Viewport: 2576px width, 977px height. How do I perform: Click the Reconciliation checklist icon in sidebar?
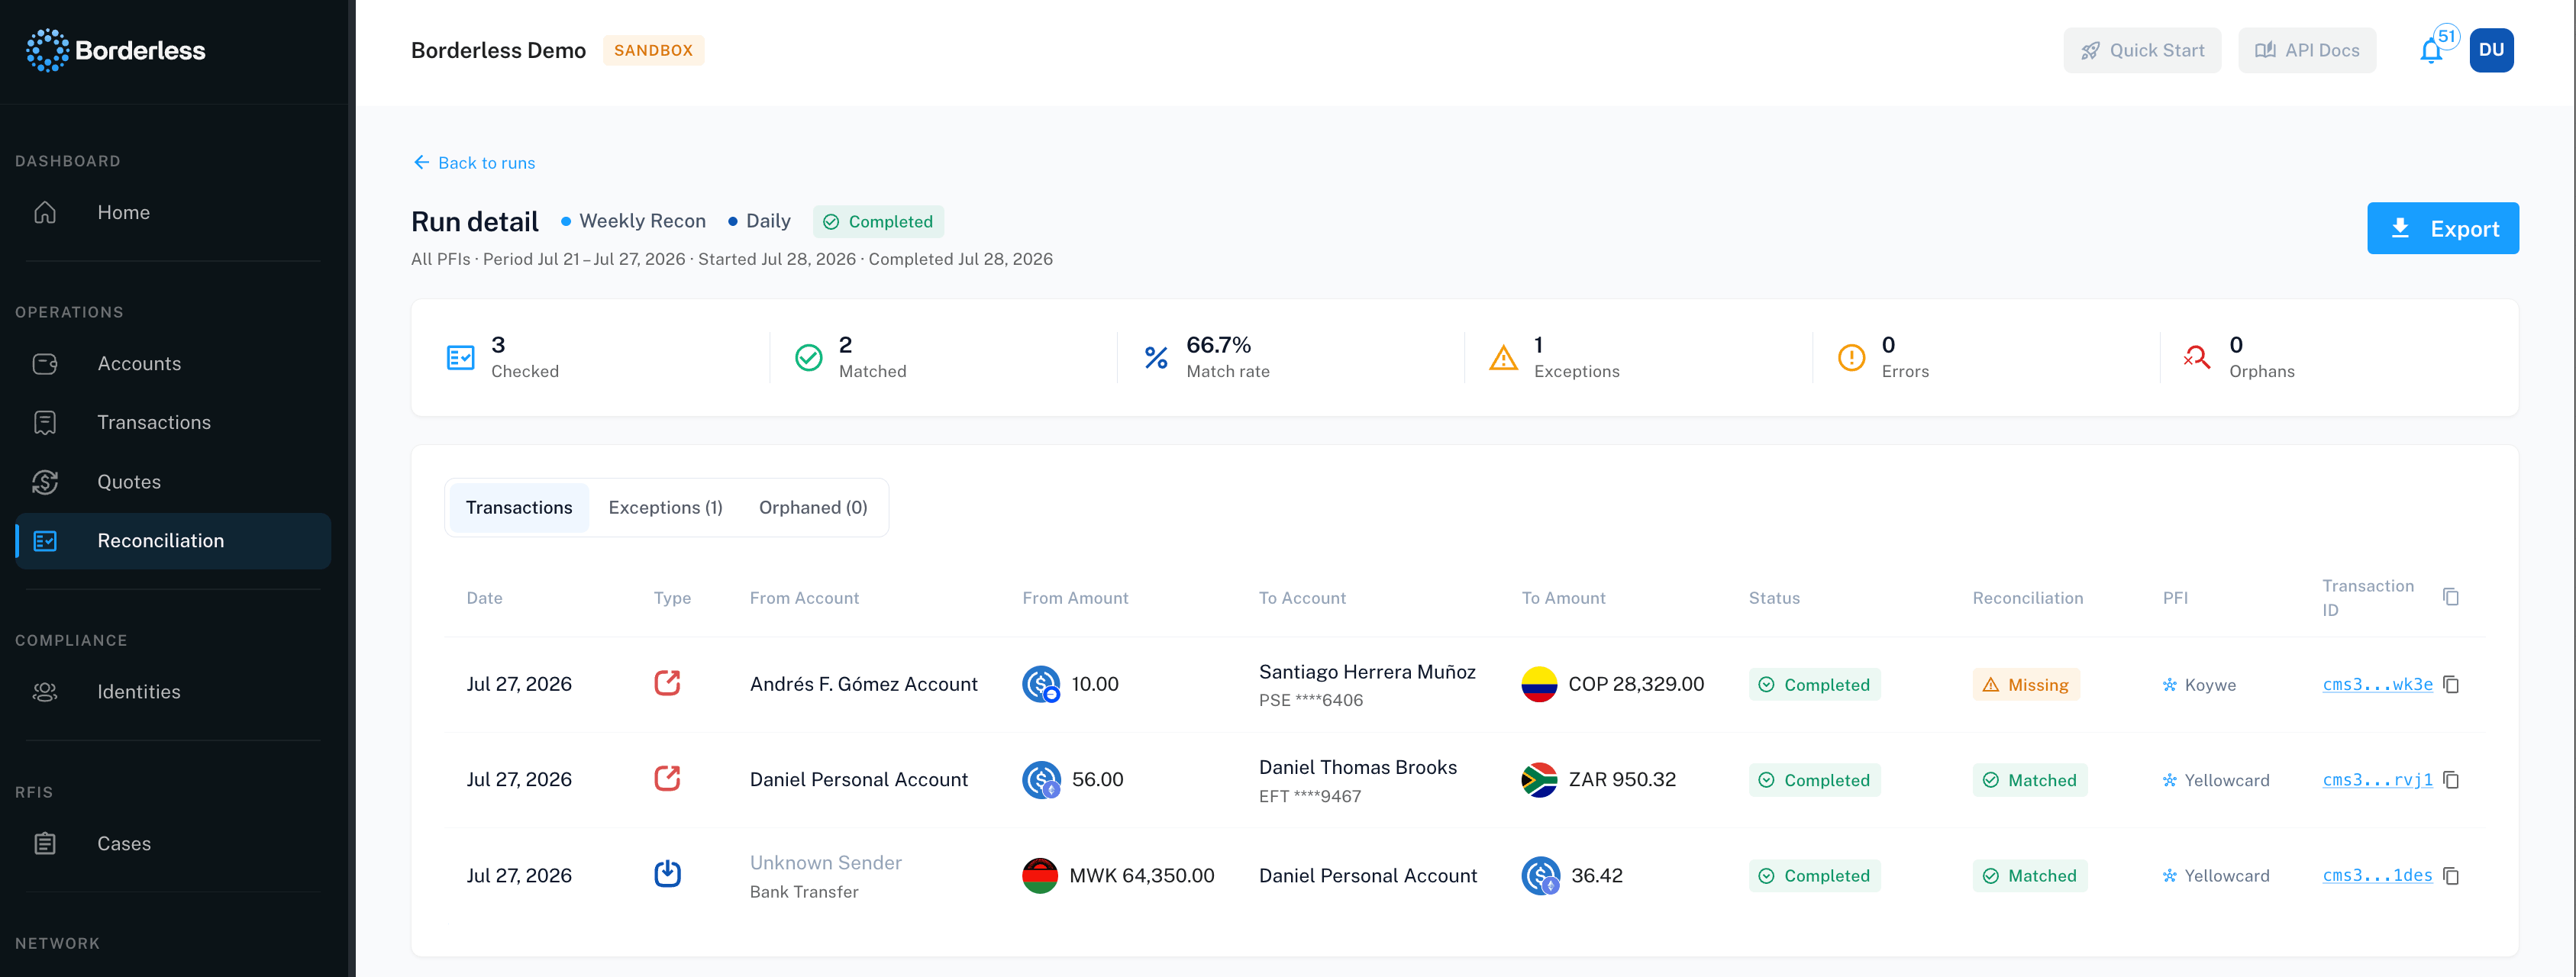click(45, 541)
